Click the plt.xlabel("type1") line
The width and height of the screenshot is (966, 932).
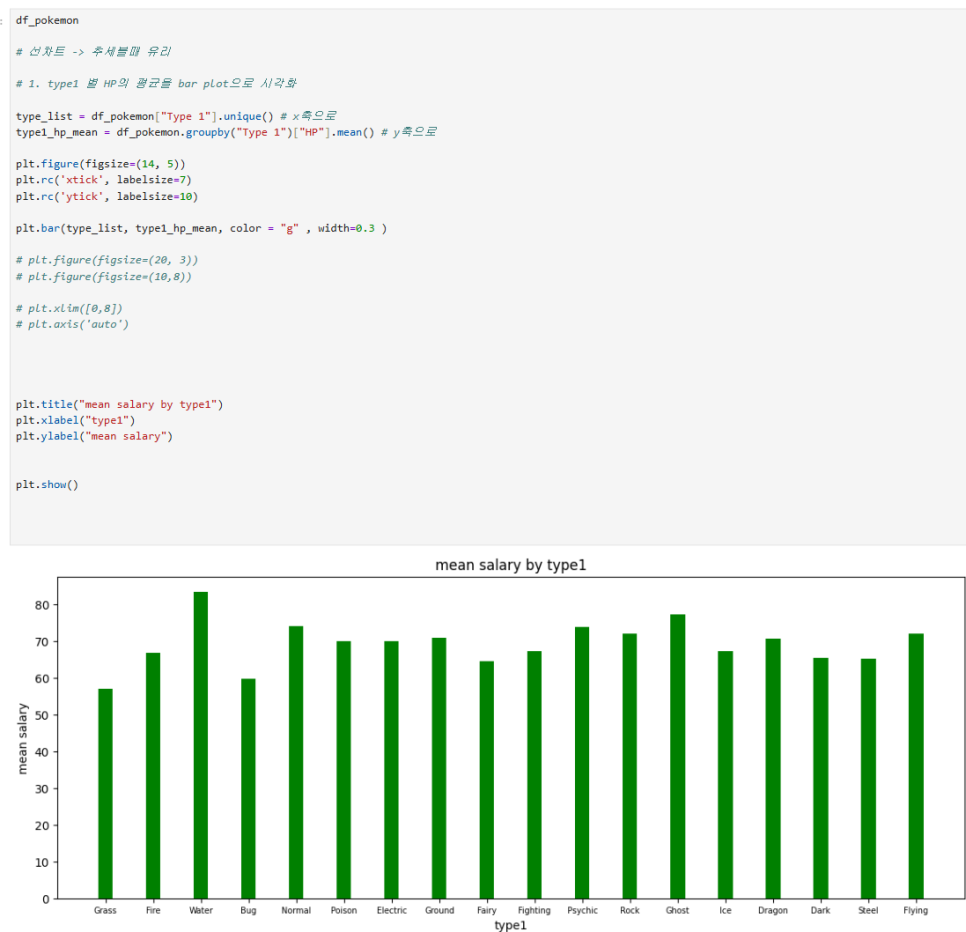click(75, 420)
